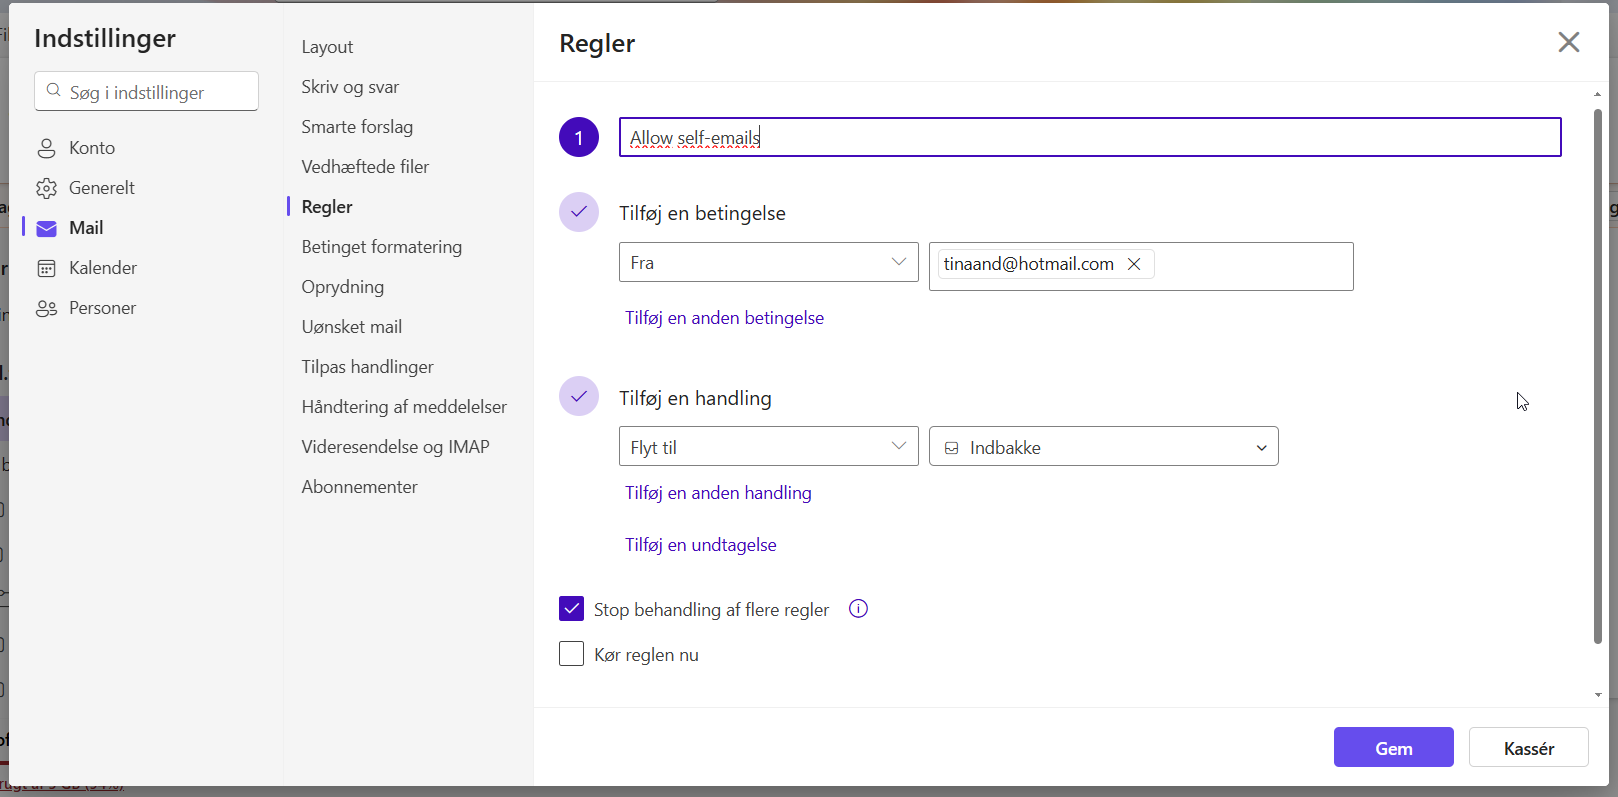Screen dimensions: 1618x797
Task: Open Vedhæftede filer settings
Action: pyautogui.click(x=365, y=167)
